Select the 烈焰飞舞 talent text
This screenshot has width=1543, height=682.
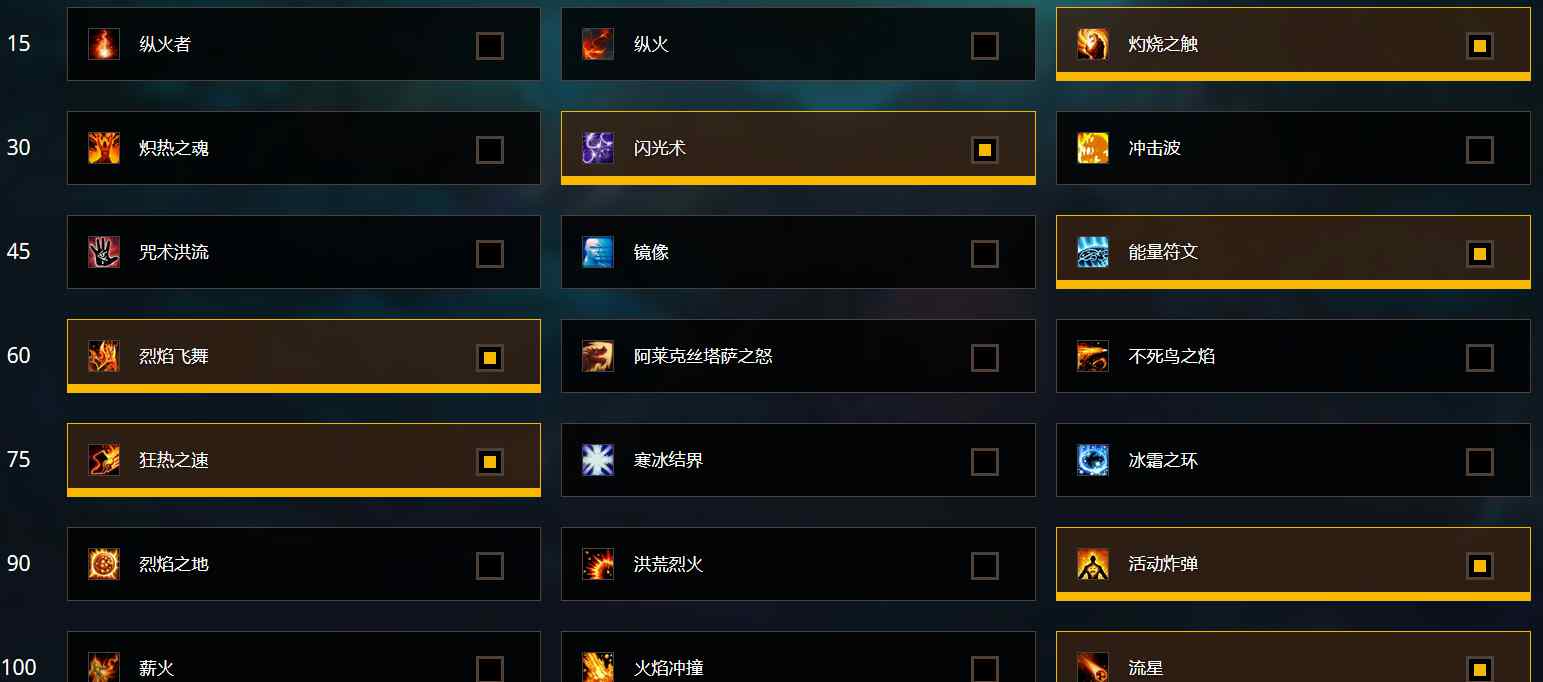pyautogui.click(x=174, y=356)
